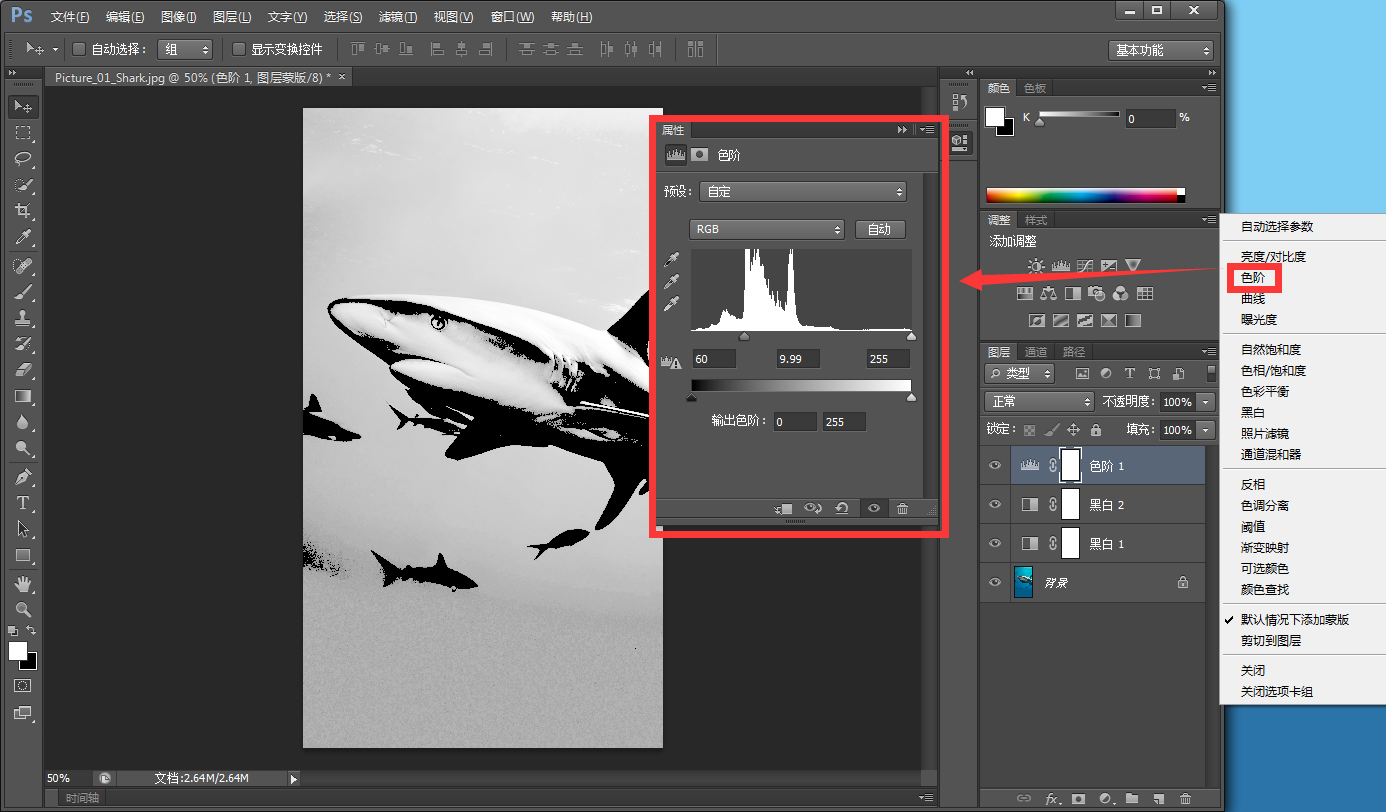Viewport: 1386px width, 812px height.
Task: Click the white highlight input slider under histogram
Action: (x=910, y=337)
